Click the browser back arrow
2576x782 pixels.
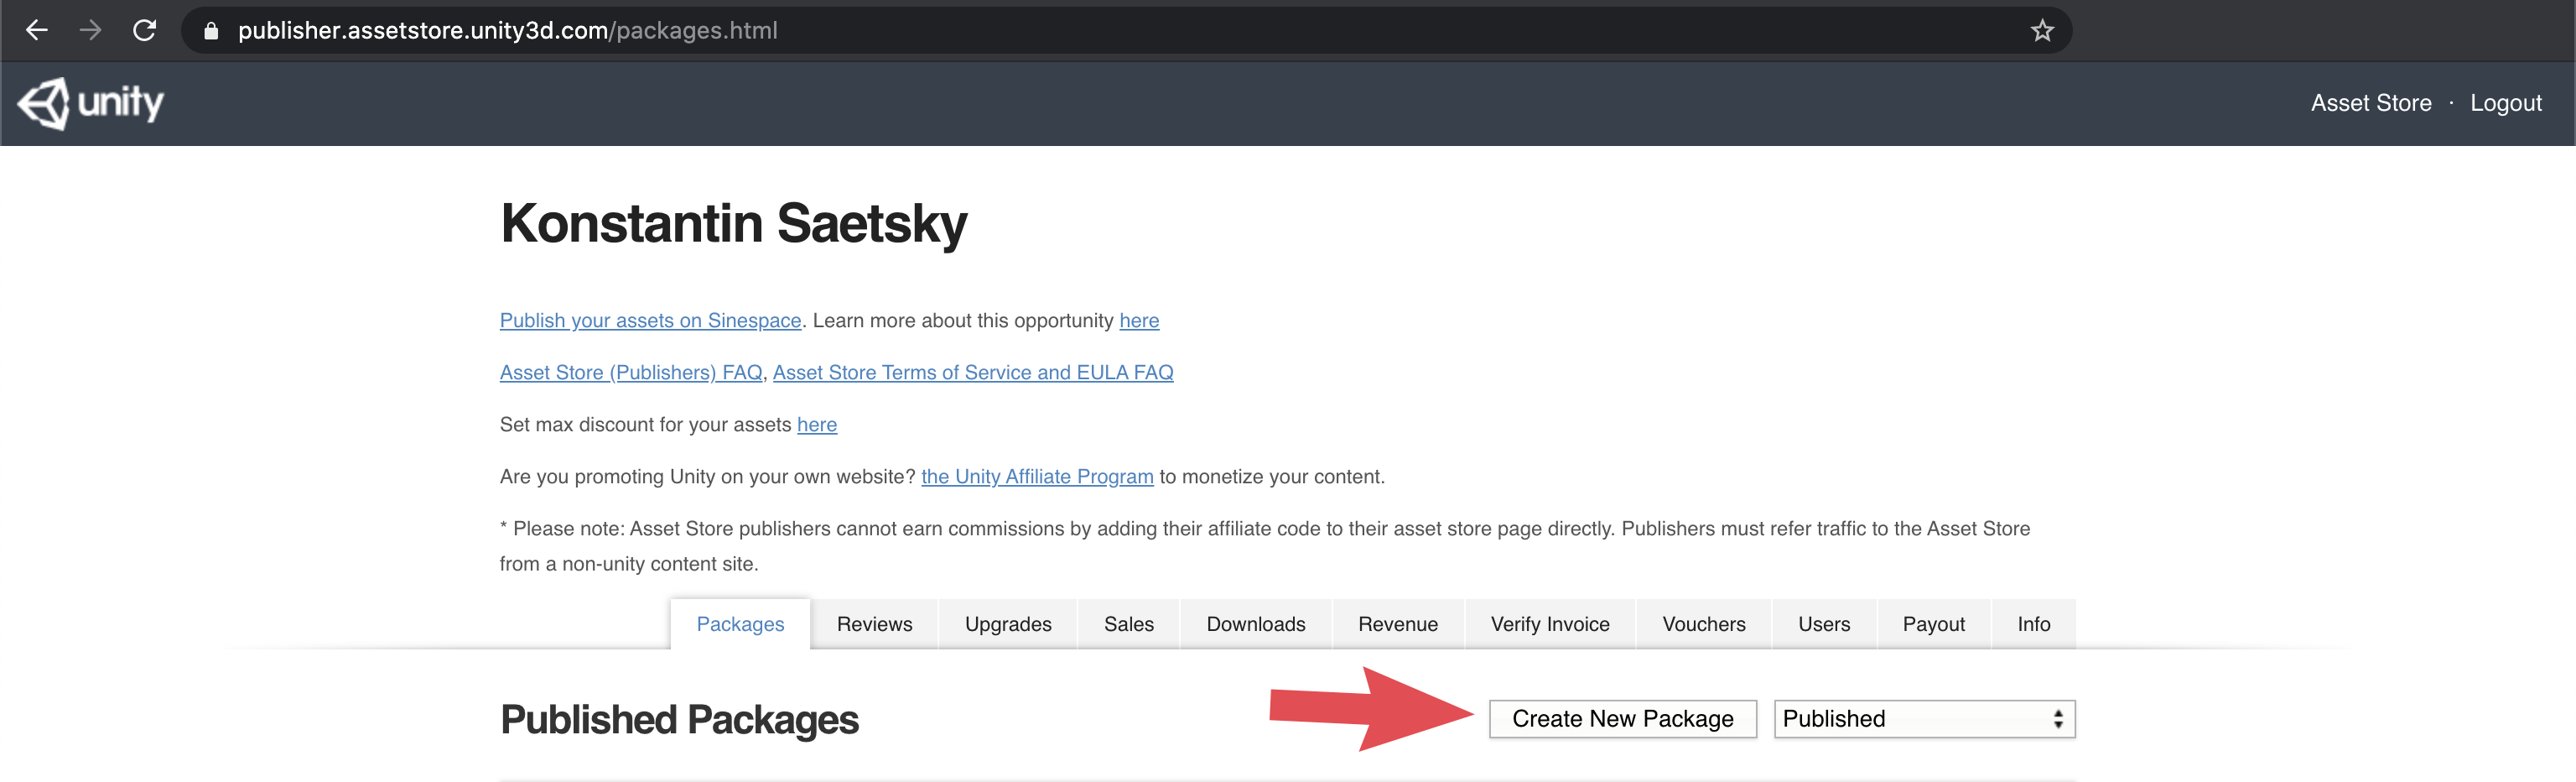click(x=37, y=31)
